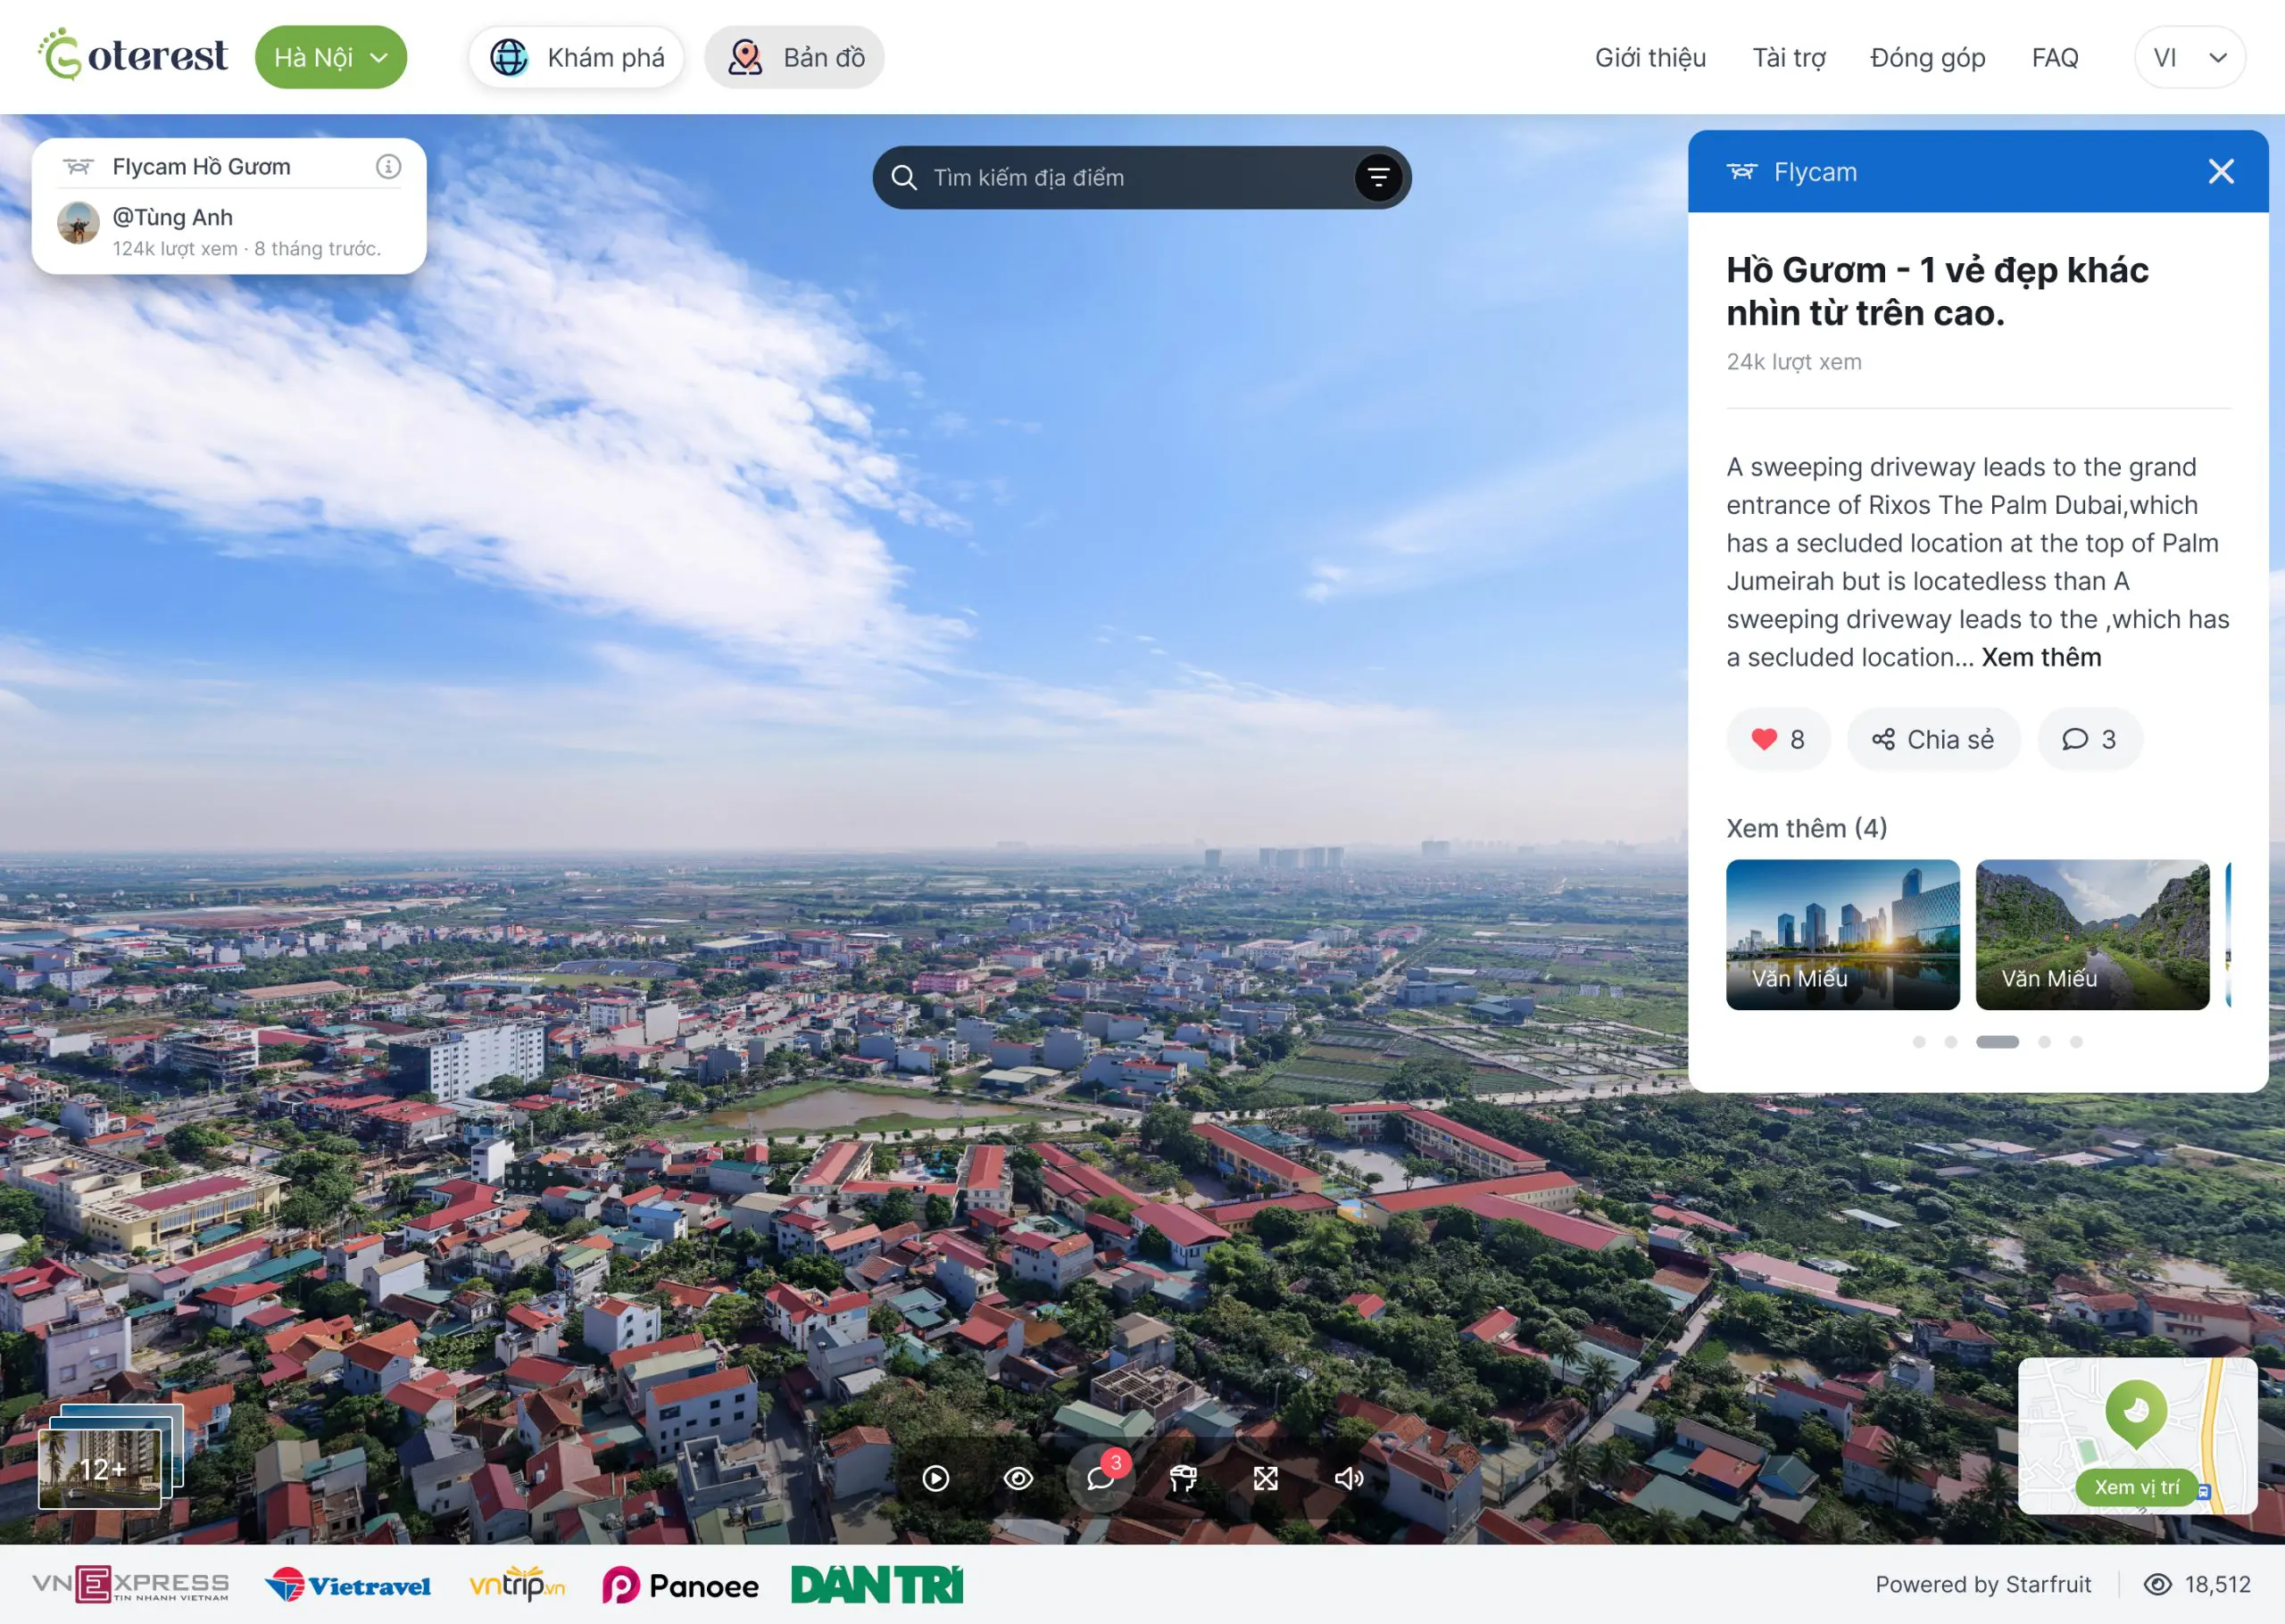This screenshot has height=1624, width=2285.
Task: Toggle the eye visibility icon in viewer toolbar
Action: click(x=1018, y=1478)
